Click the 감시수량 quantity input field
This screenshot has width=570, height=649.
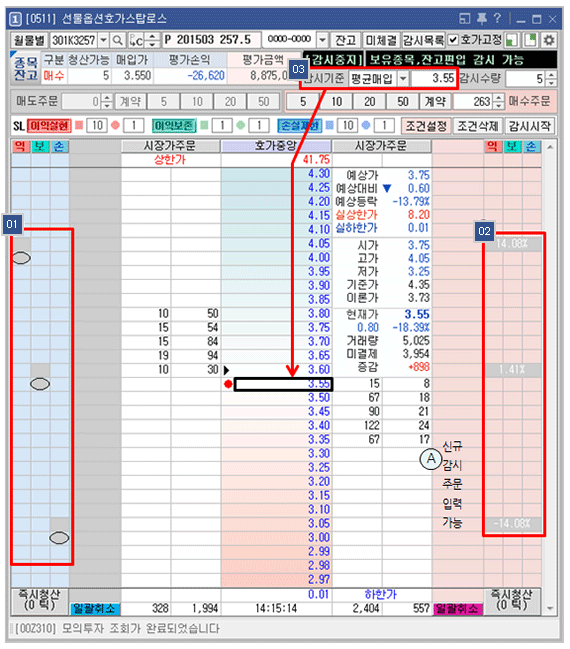click(526, 79)
